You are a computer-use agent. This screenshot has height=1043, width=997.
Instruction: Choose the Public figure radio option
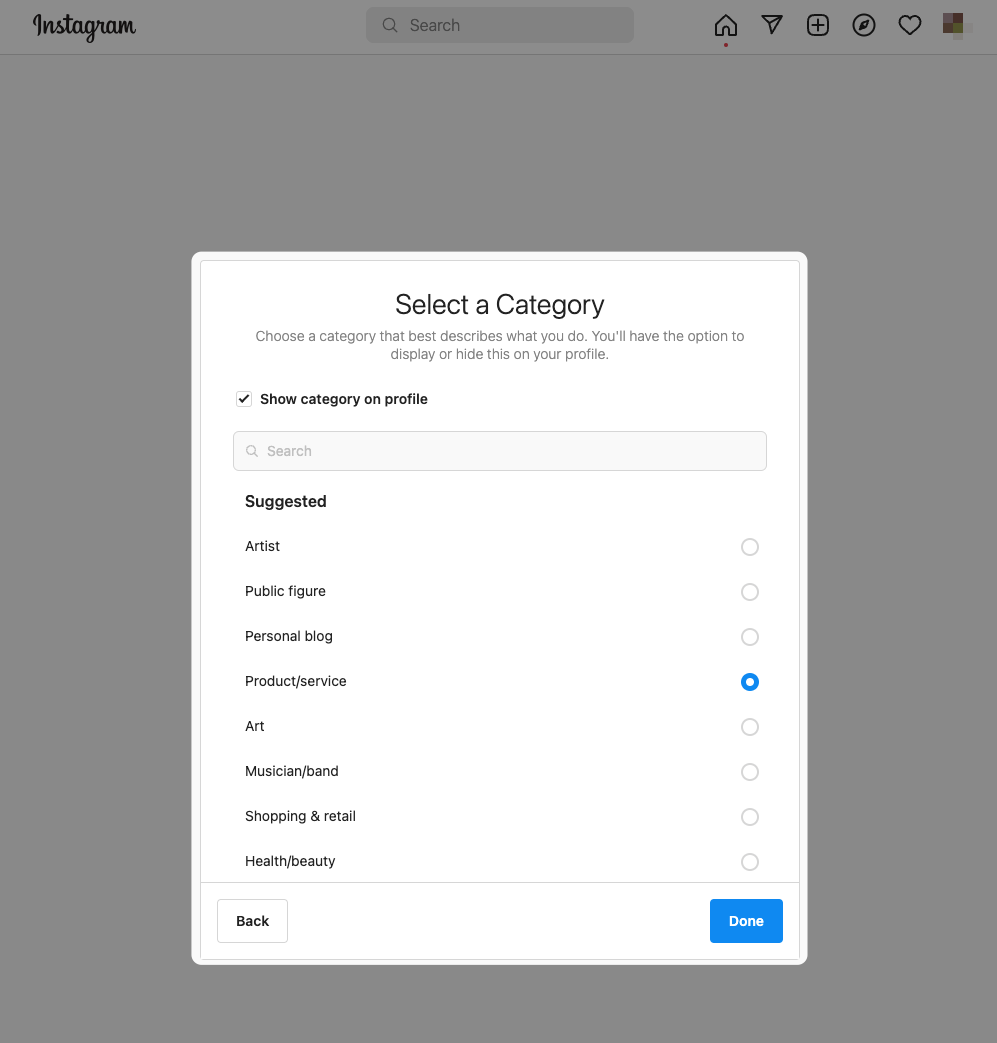(x=750, y=592)
